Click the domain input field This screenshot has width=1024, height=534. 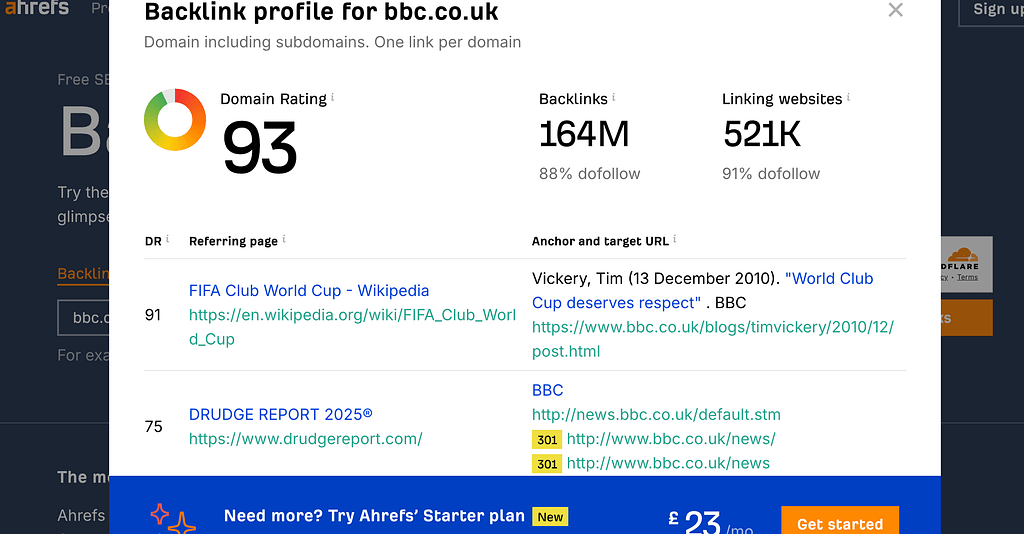click(x=85, y=318)
